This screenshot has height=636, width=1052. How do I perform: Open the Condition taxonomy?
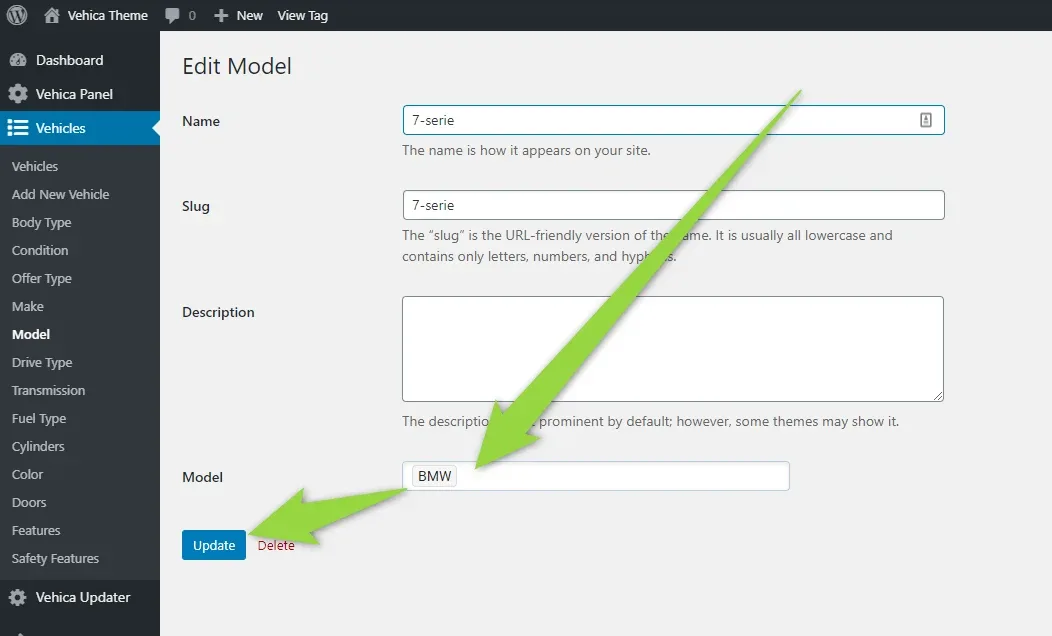click(40, 250)
